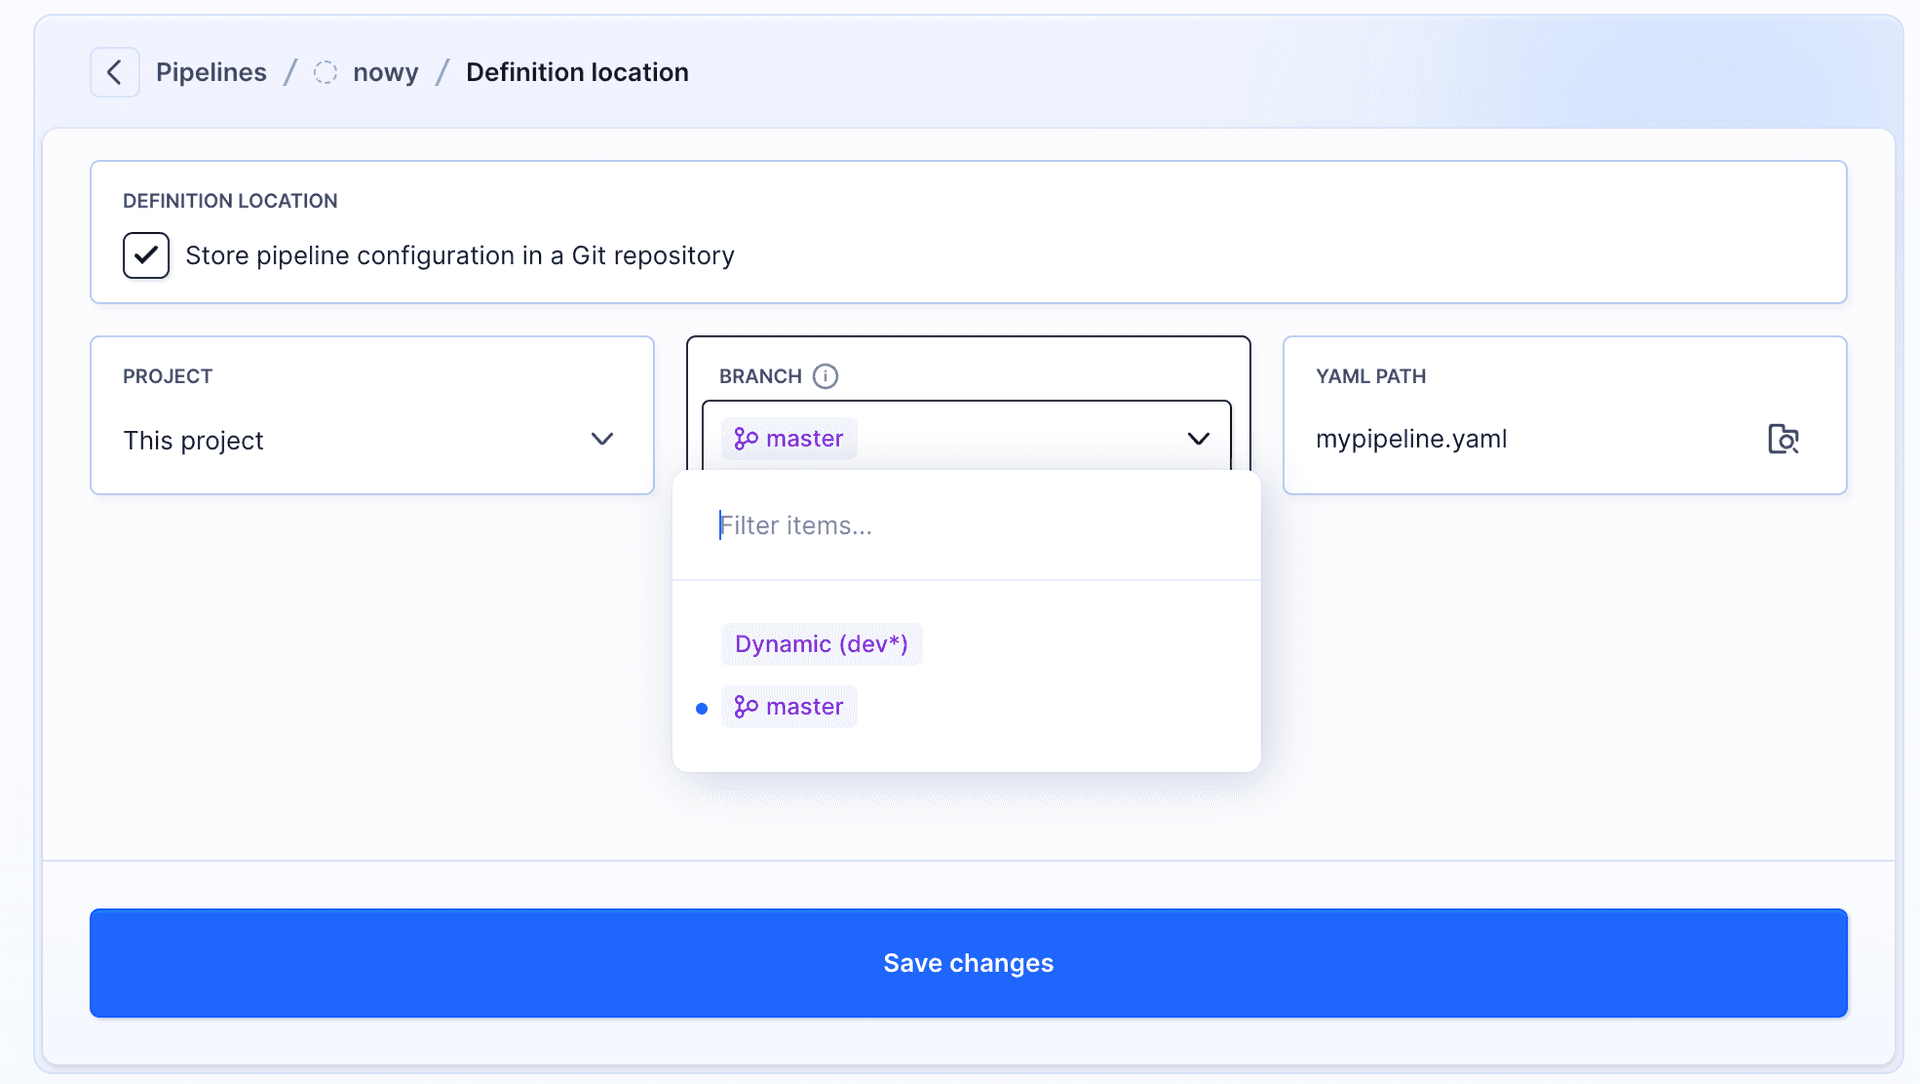Click the blue dot marking the current branch
This screenshot has width=1920, height=1084.
(x=702, y=707)
